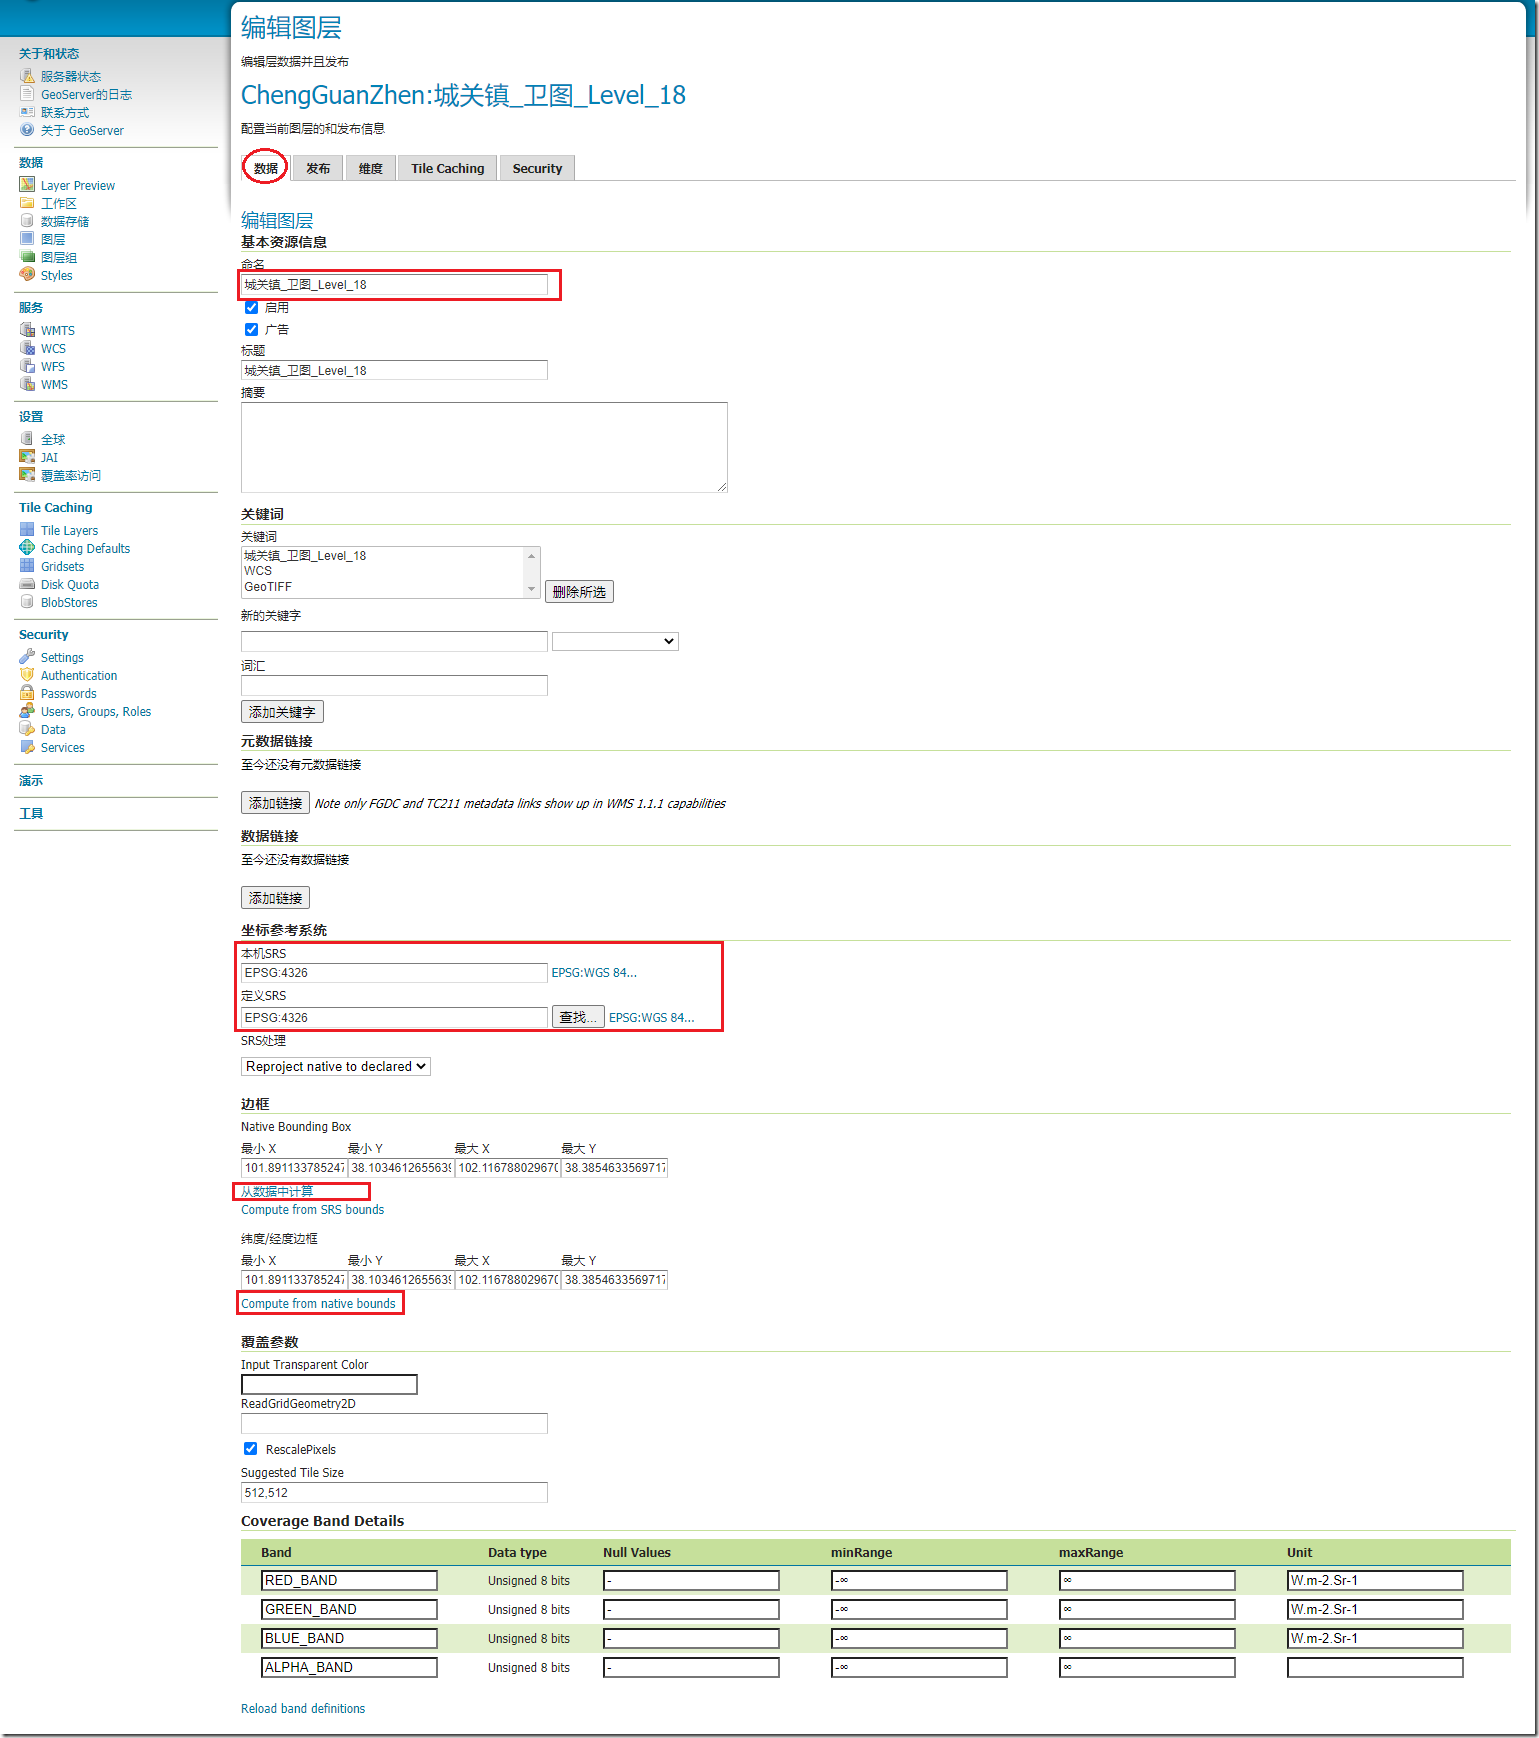Click the Passwords lock icon

27,693
